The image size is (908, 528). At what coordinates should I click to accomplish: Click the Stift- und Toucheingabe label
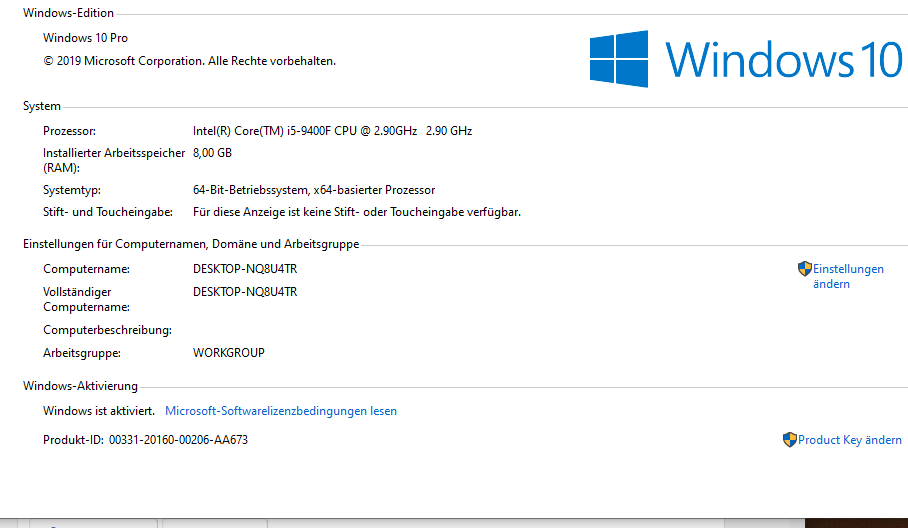pos(108,212)
